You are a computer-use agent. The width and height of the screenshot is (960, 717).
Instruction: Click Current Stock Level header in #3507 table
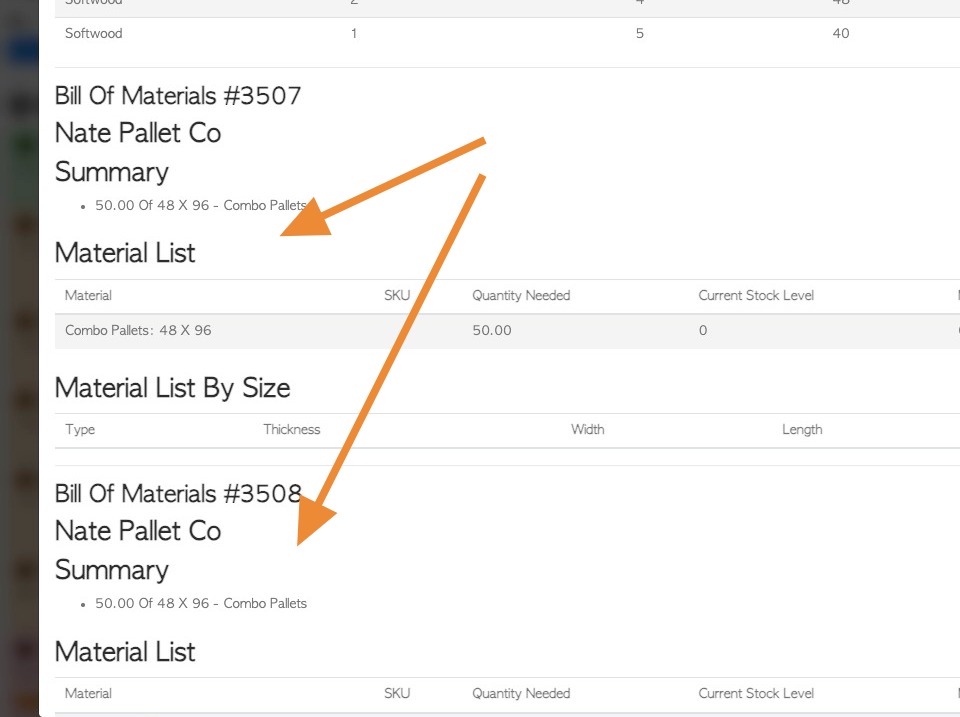click(x=756, y=295)
